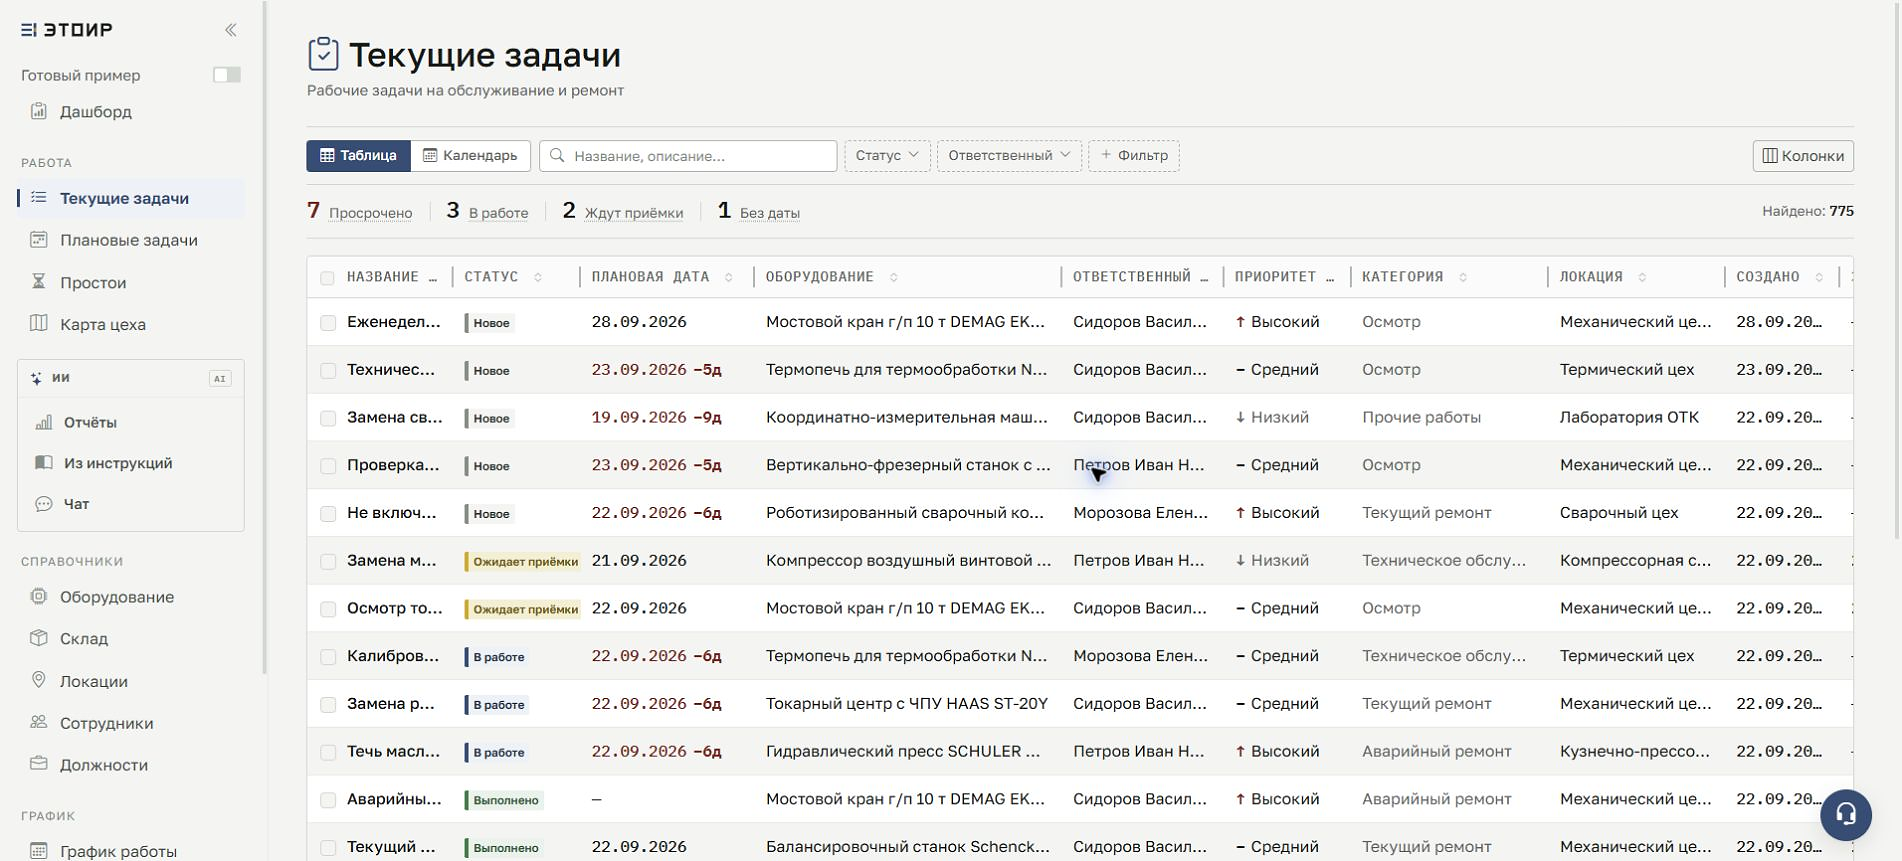Open Склад in sidebar
The width and height of the screenshot is (1902, 861).
point(131,638)
